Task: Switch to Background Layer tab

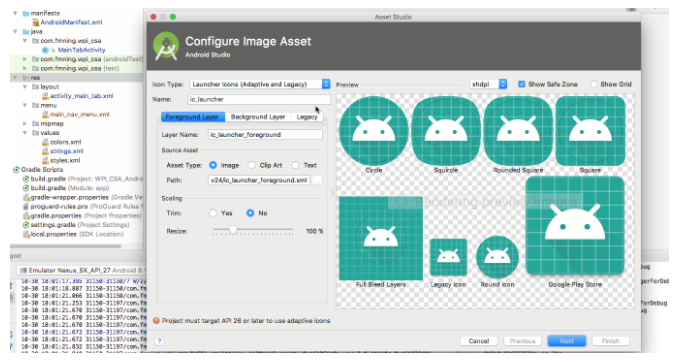Action: tap(258, 117)
